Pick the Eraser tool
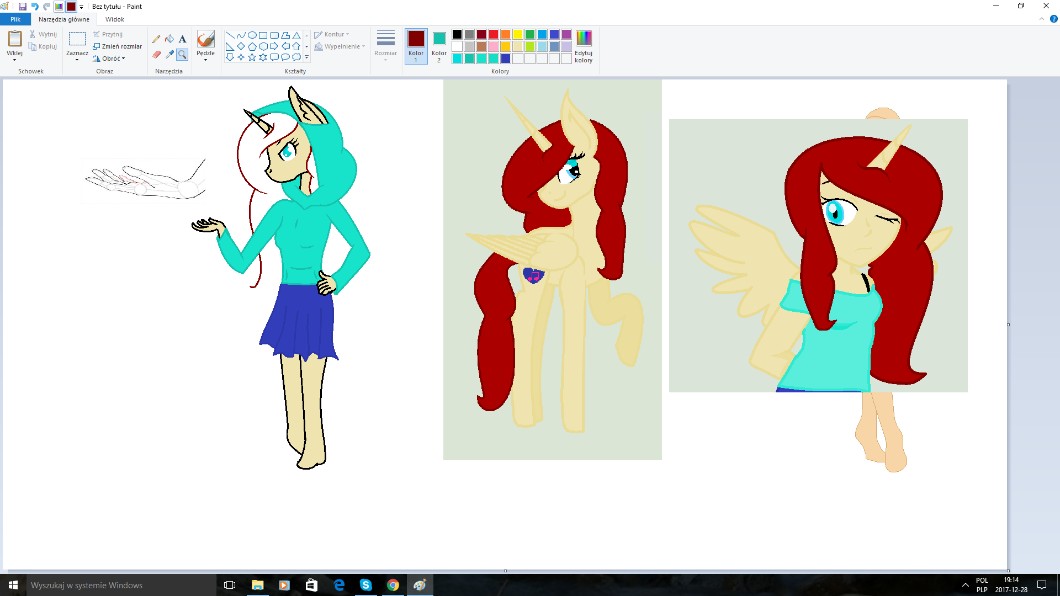Image resolution: width=1060 pixels, height=596 pixels. tap(156, 54)
